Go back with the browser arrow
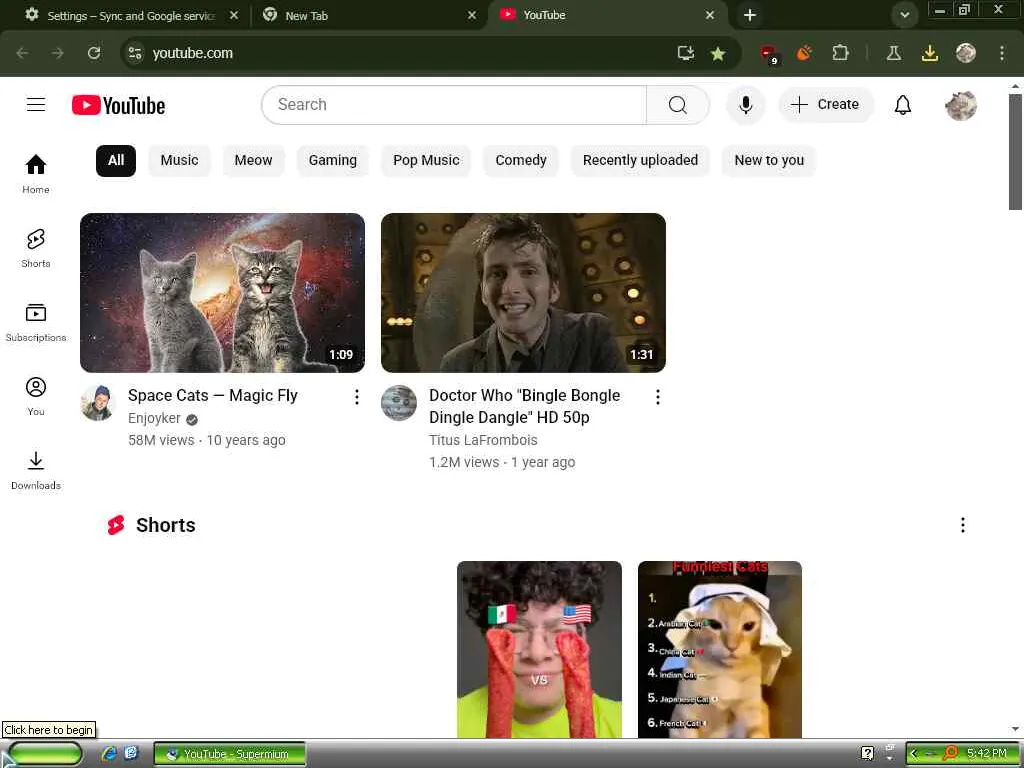 (22, 53)
